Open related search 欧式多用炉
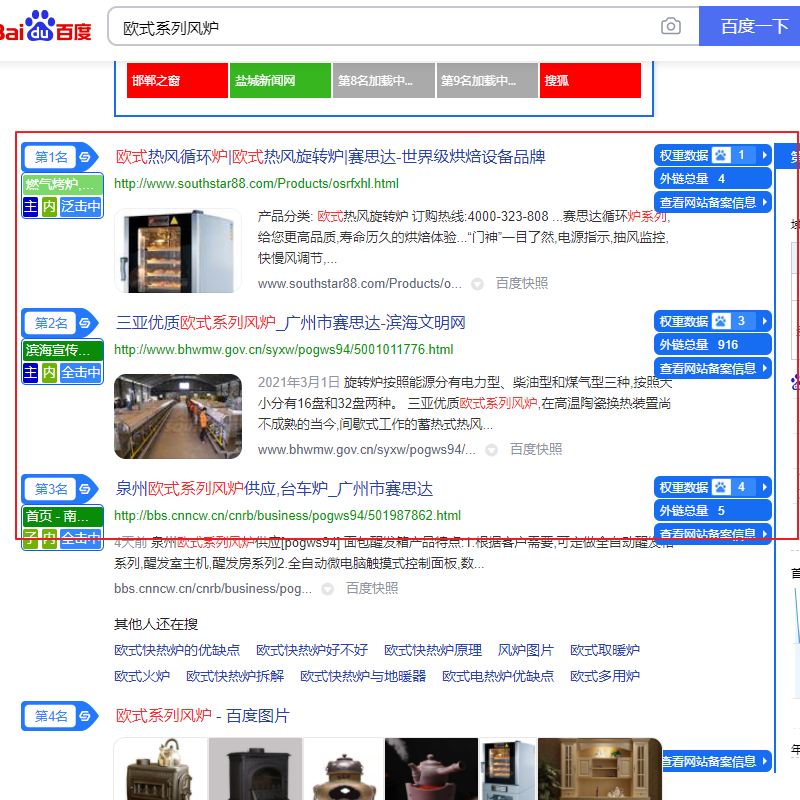 point(605,676)
